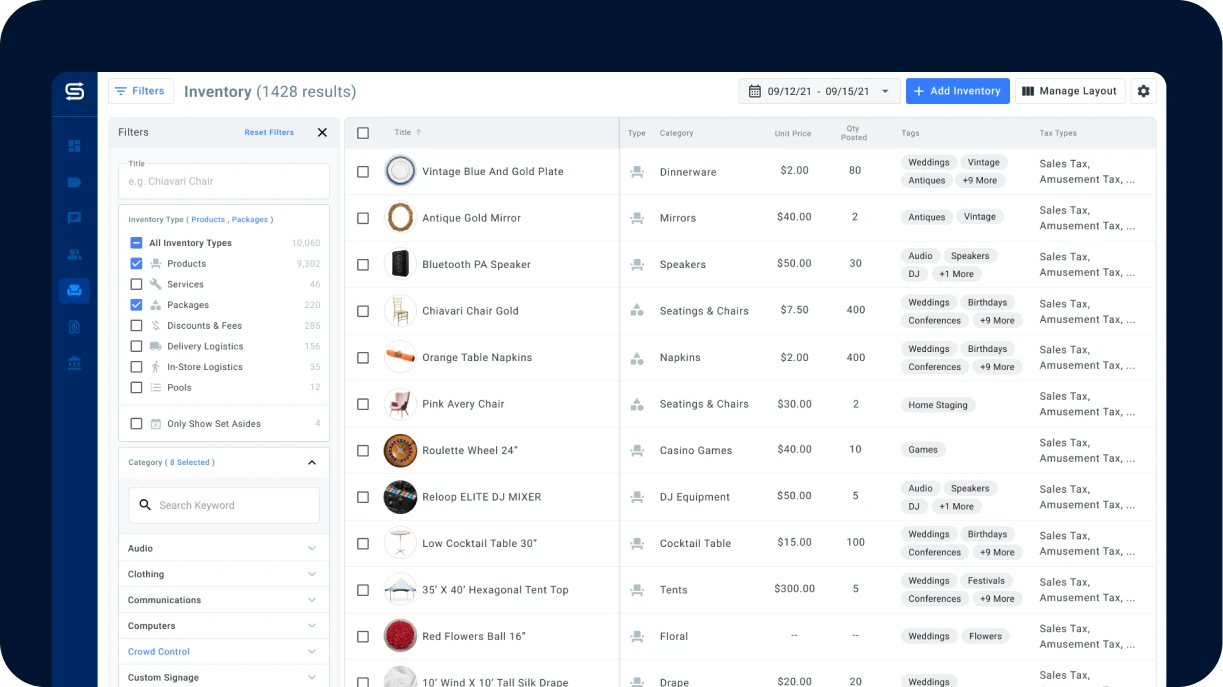Open the documents icon in the sidebar
Image resolution: width=1223 pixels, height=687 pixels.
(75, 326)
